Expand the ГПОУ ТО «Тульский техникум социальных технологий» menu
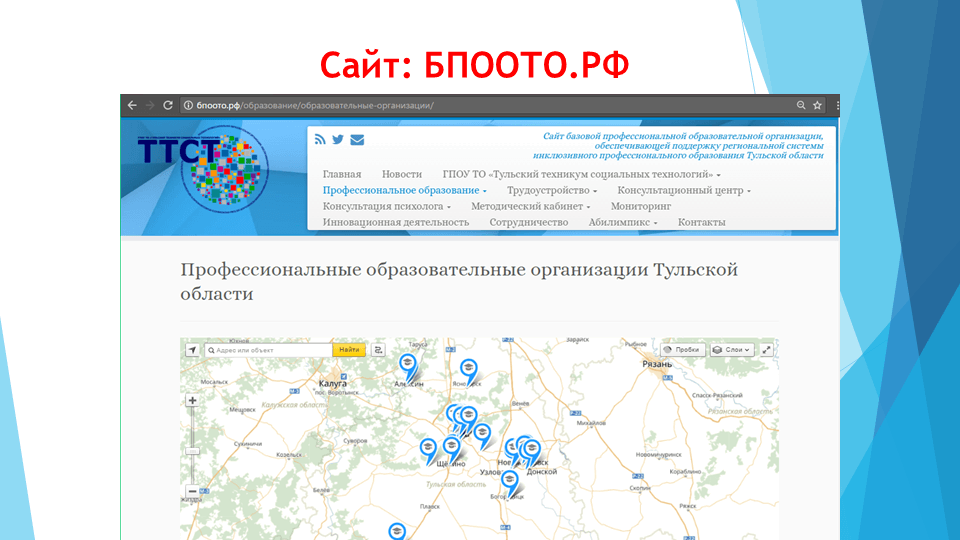The height and width of the screenshot is (540, 960). 581,174
